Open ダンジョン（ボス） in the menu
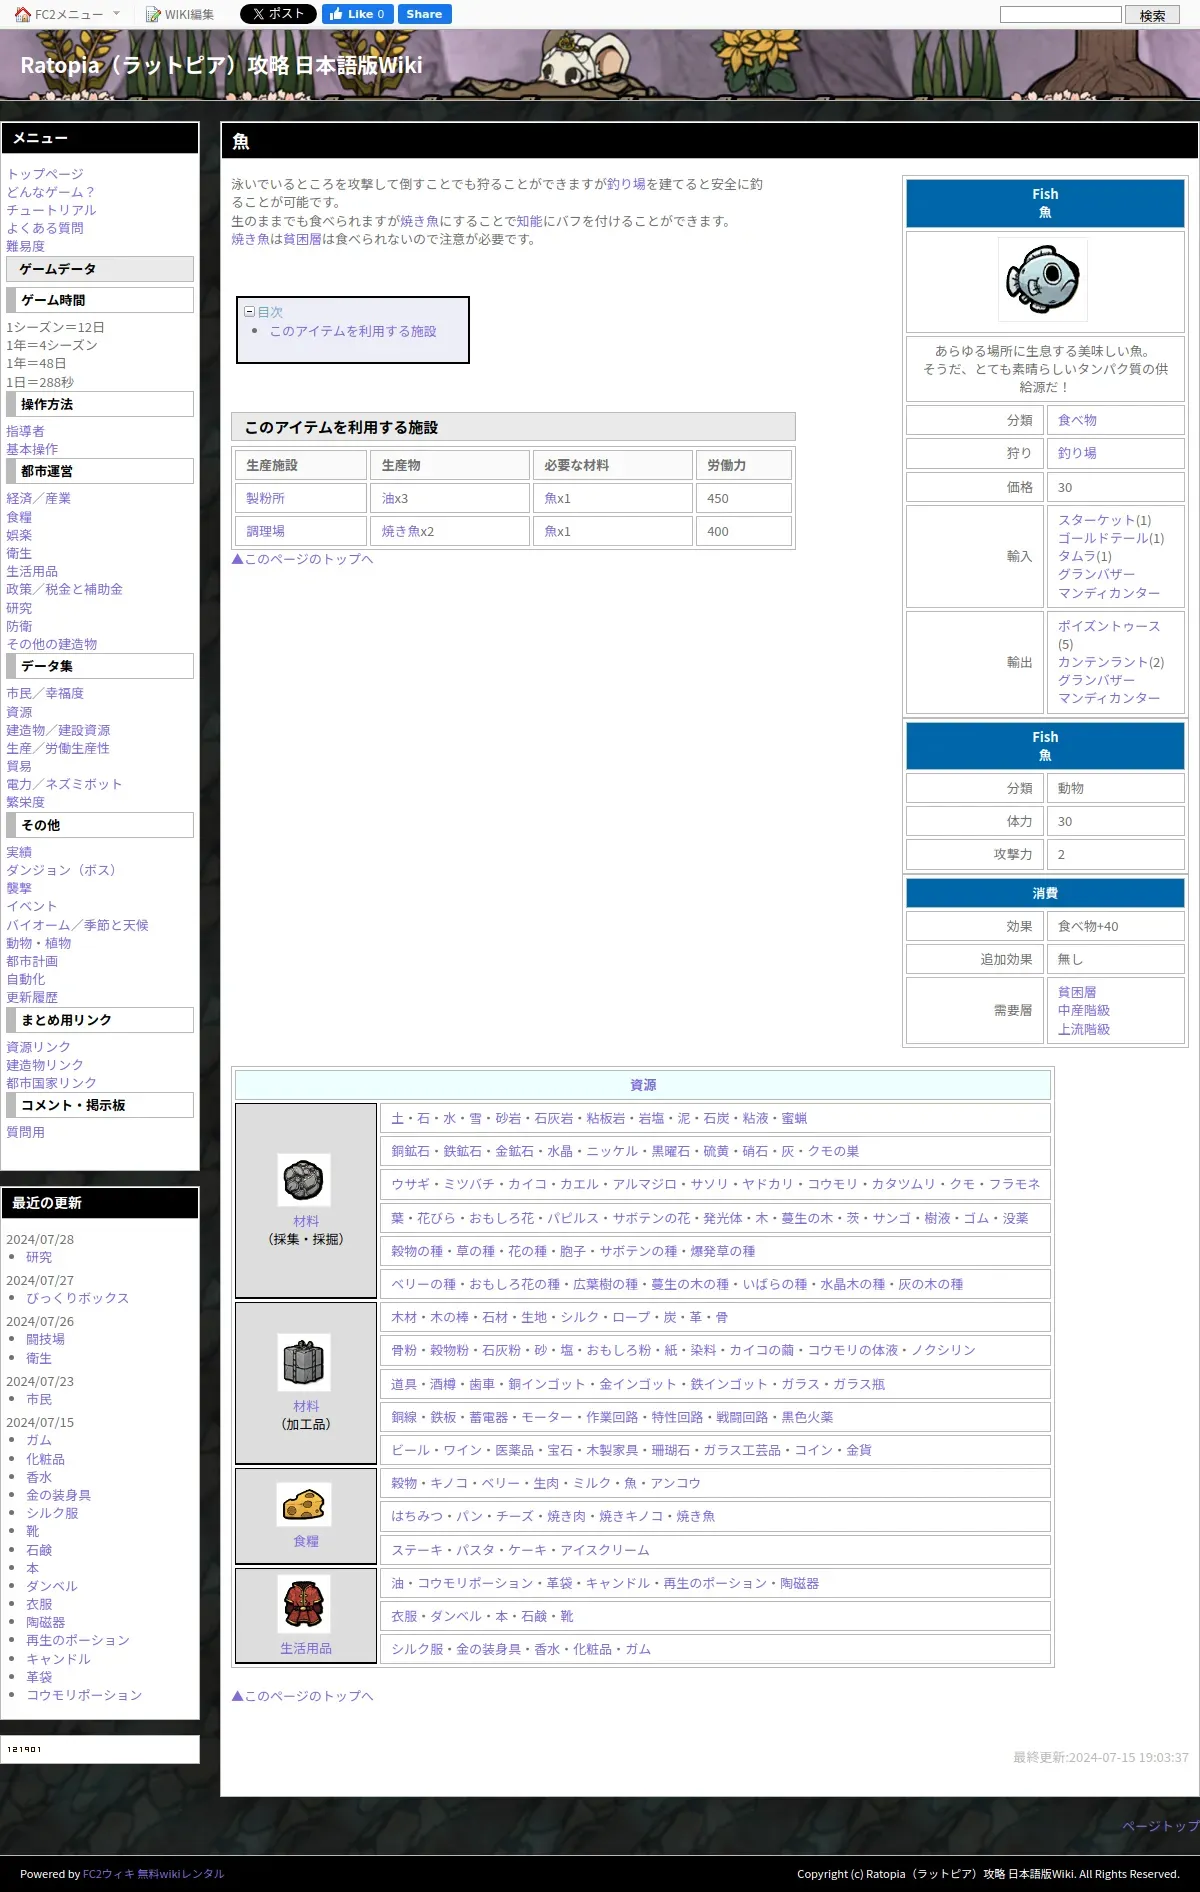Screen dimensions: 1200x1892 [x=64, y=870]
